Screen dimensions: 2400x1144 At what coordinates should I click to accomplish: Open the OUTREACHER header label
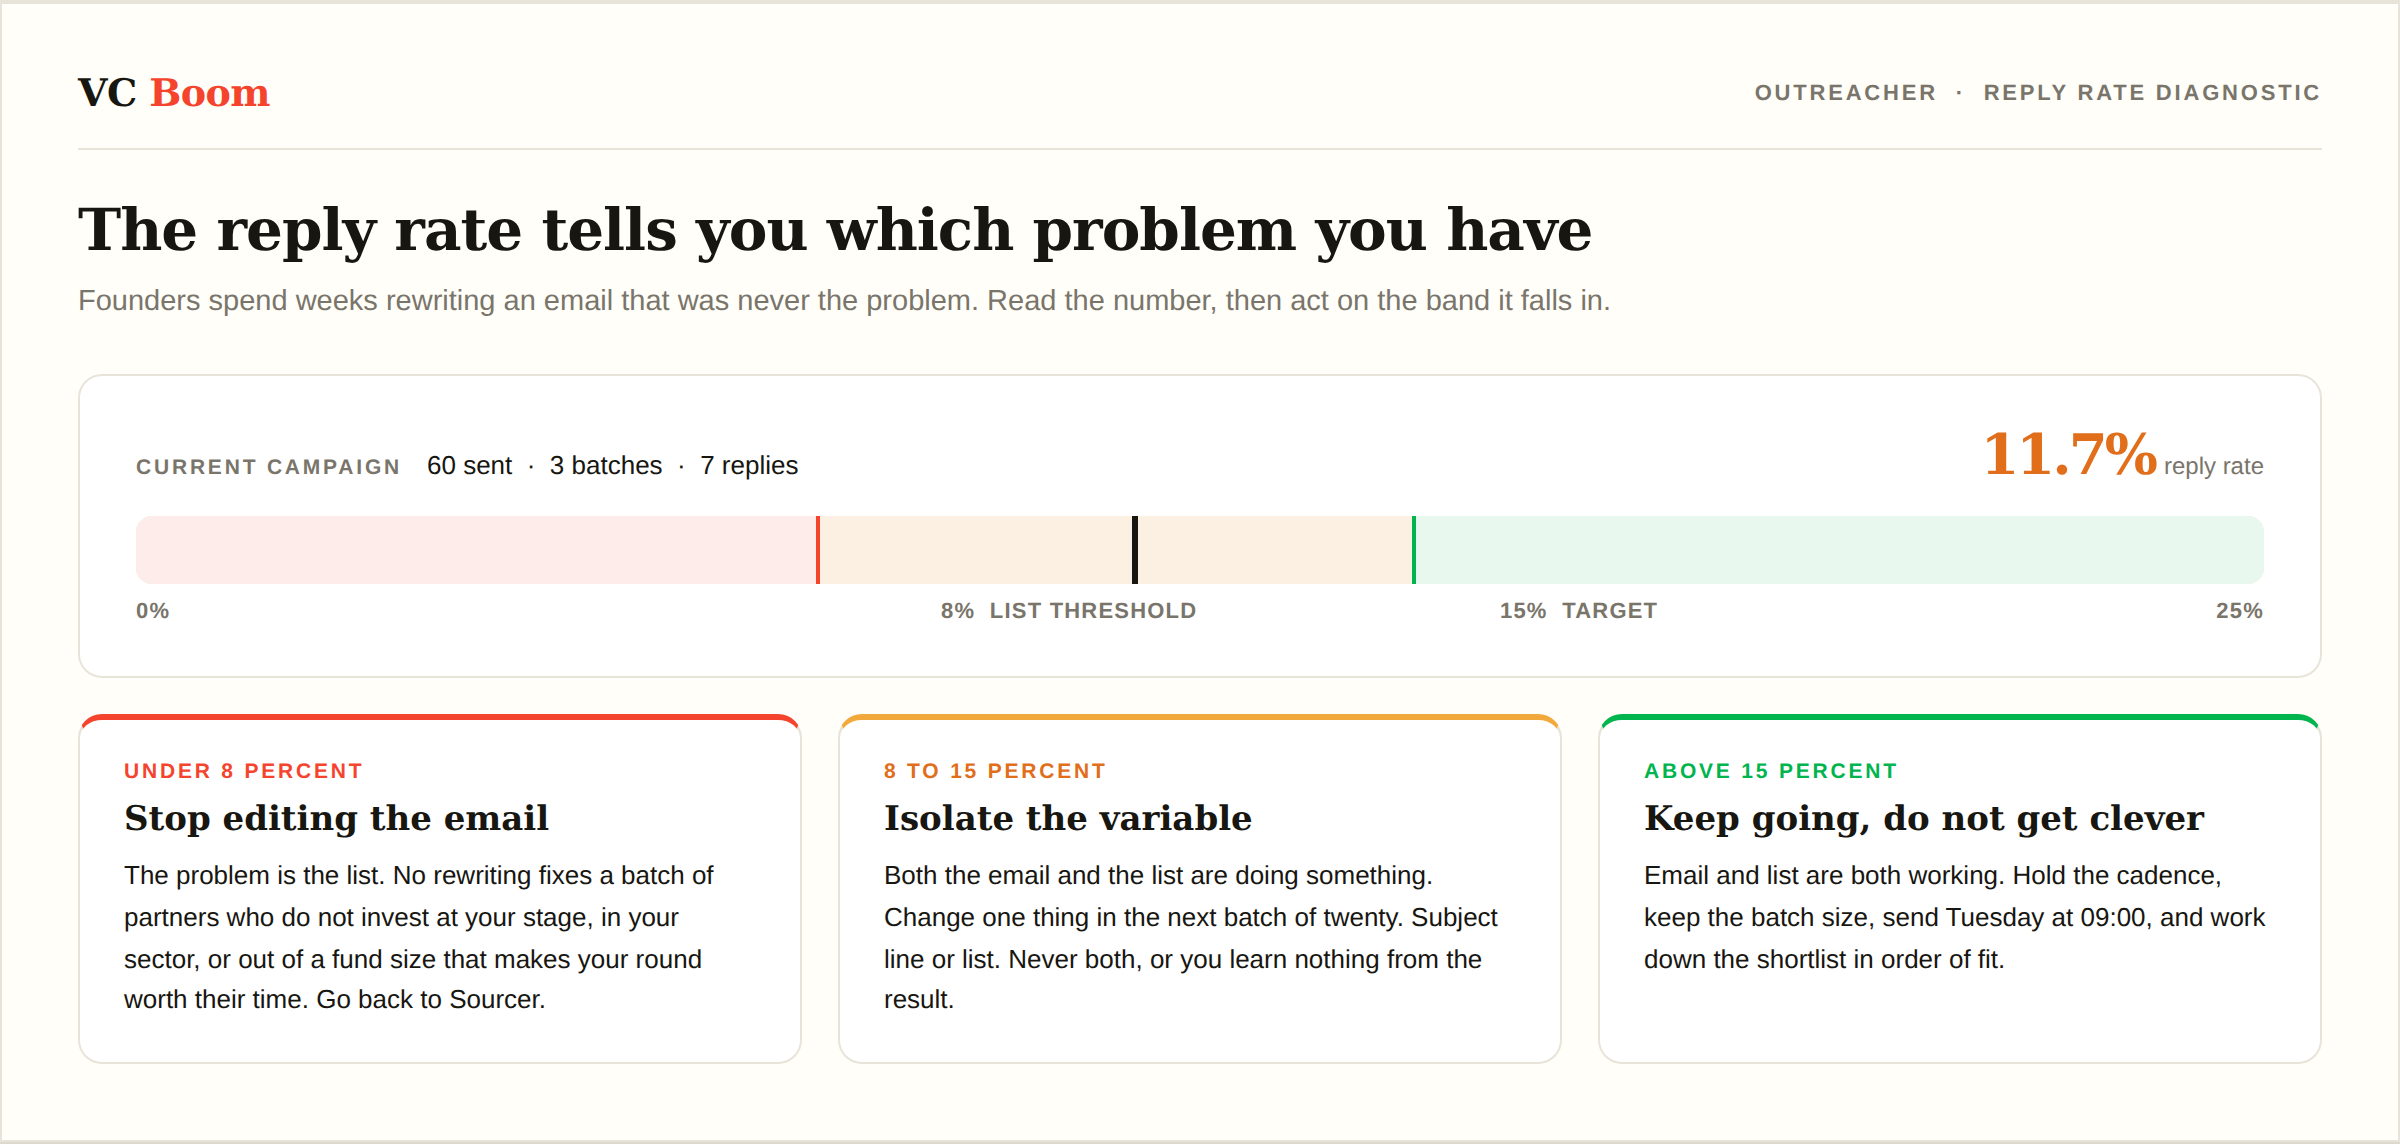(x=1845, y=93)
